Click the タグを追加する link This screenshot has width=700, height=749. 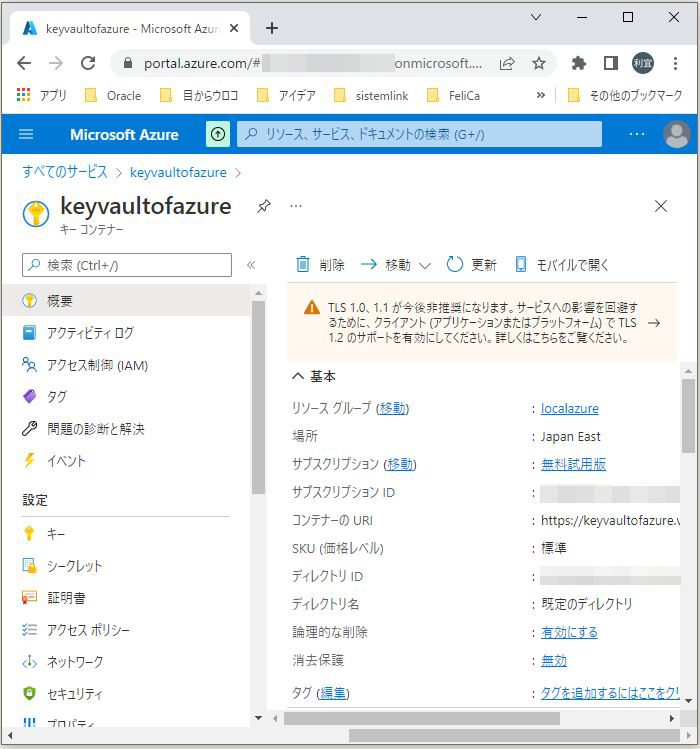click(610, 693)
